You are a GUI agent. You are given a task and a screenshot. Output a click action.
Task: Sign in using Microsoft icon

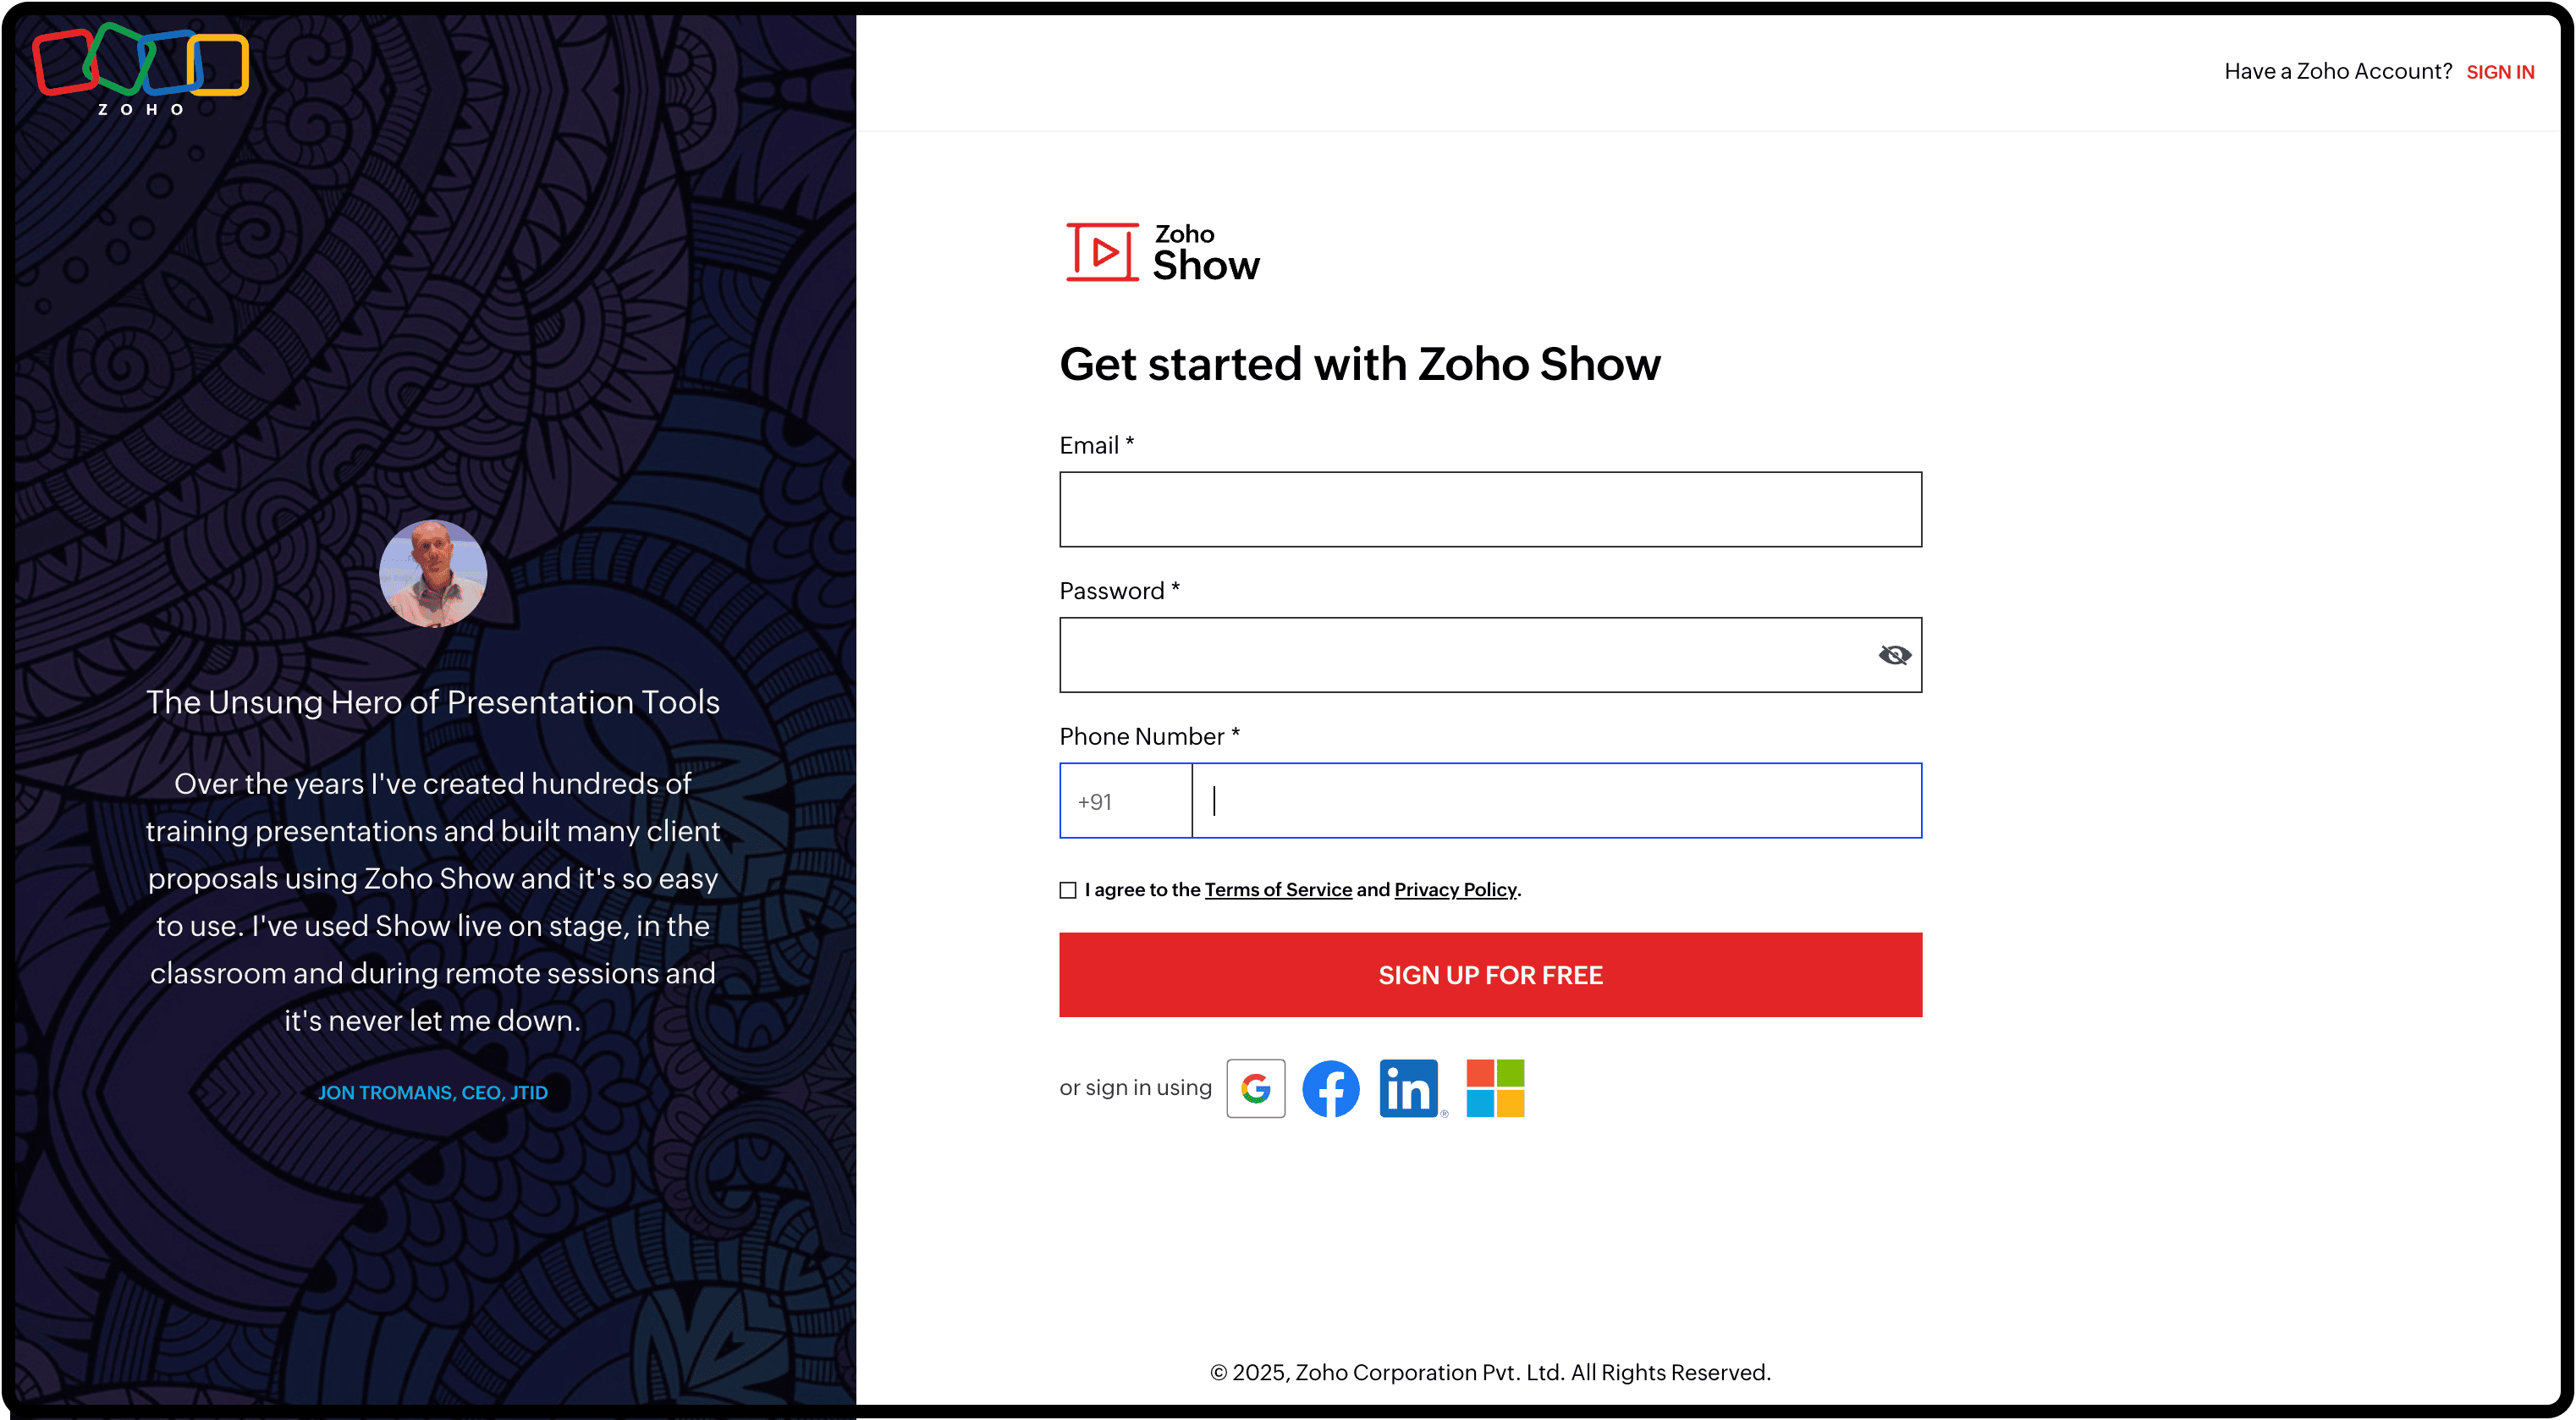tap(1495, 1088)
